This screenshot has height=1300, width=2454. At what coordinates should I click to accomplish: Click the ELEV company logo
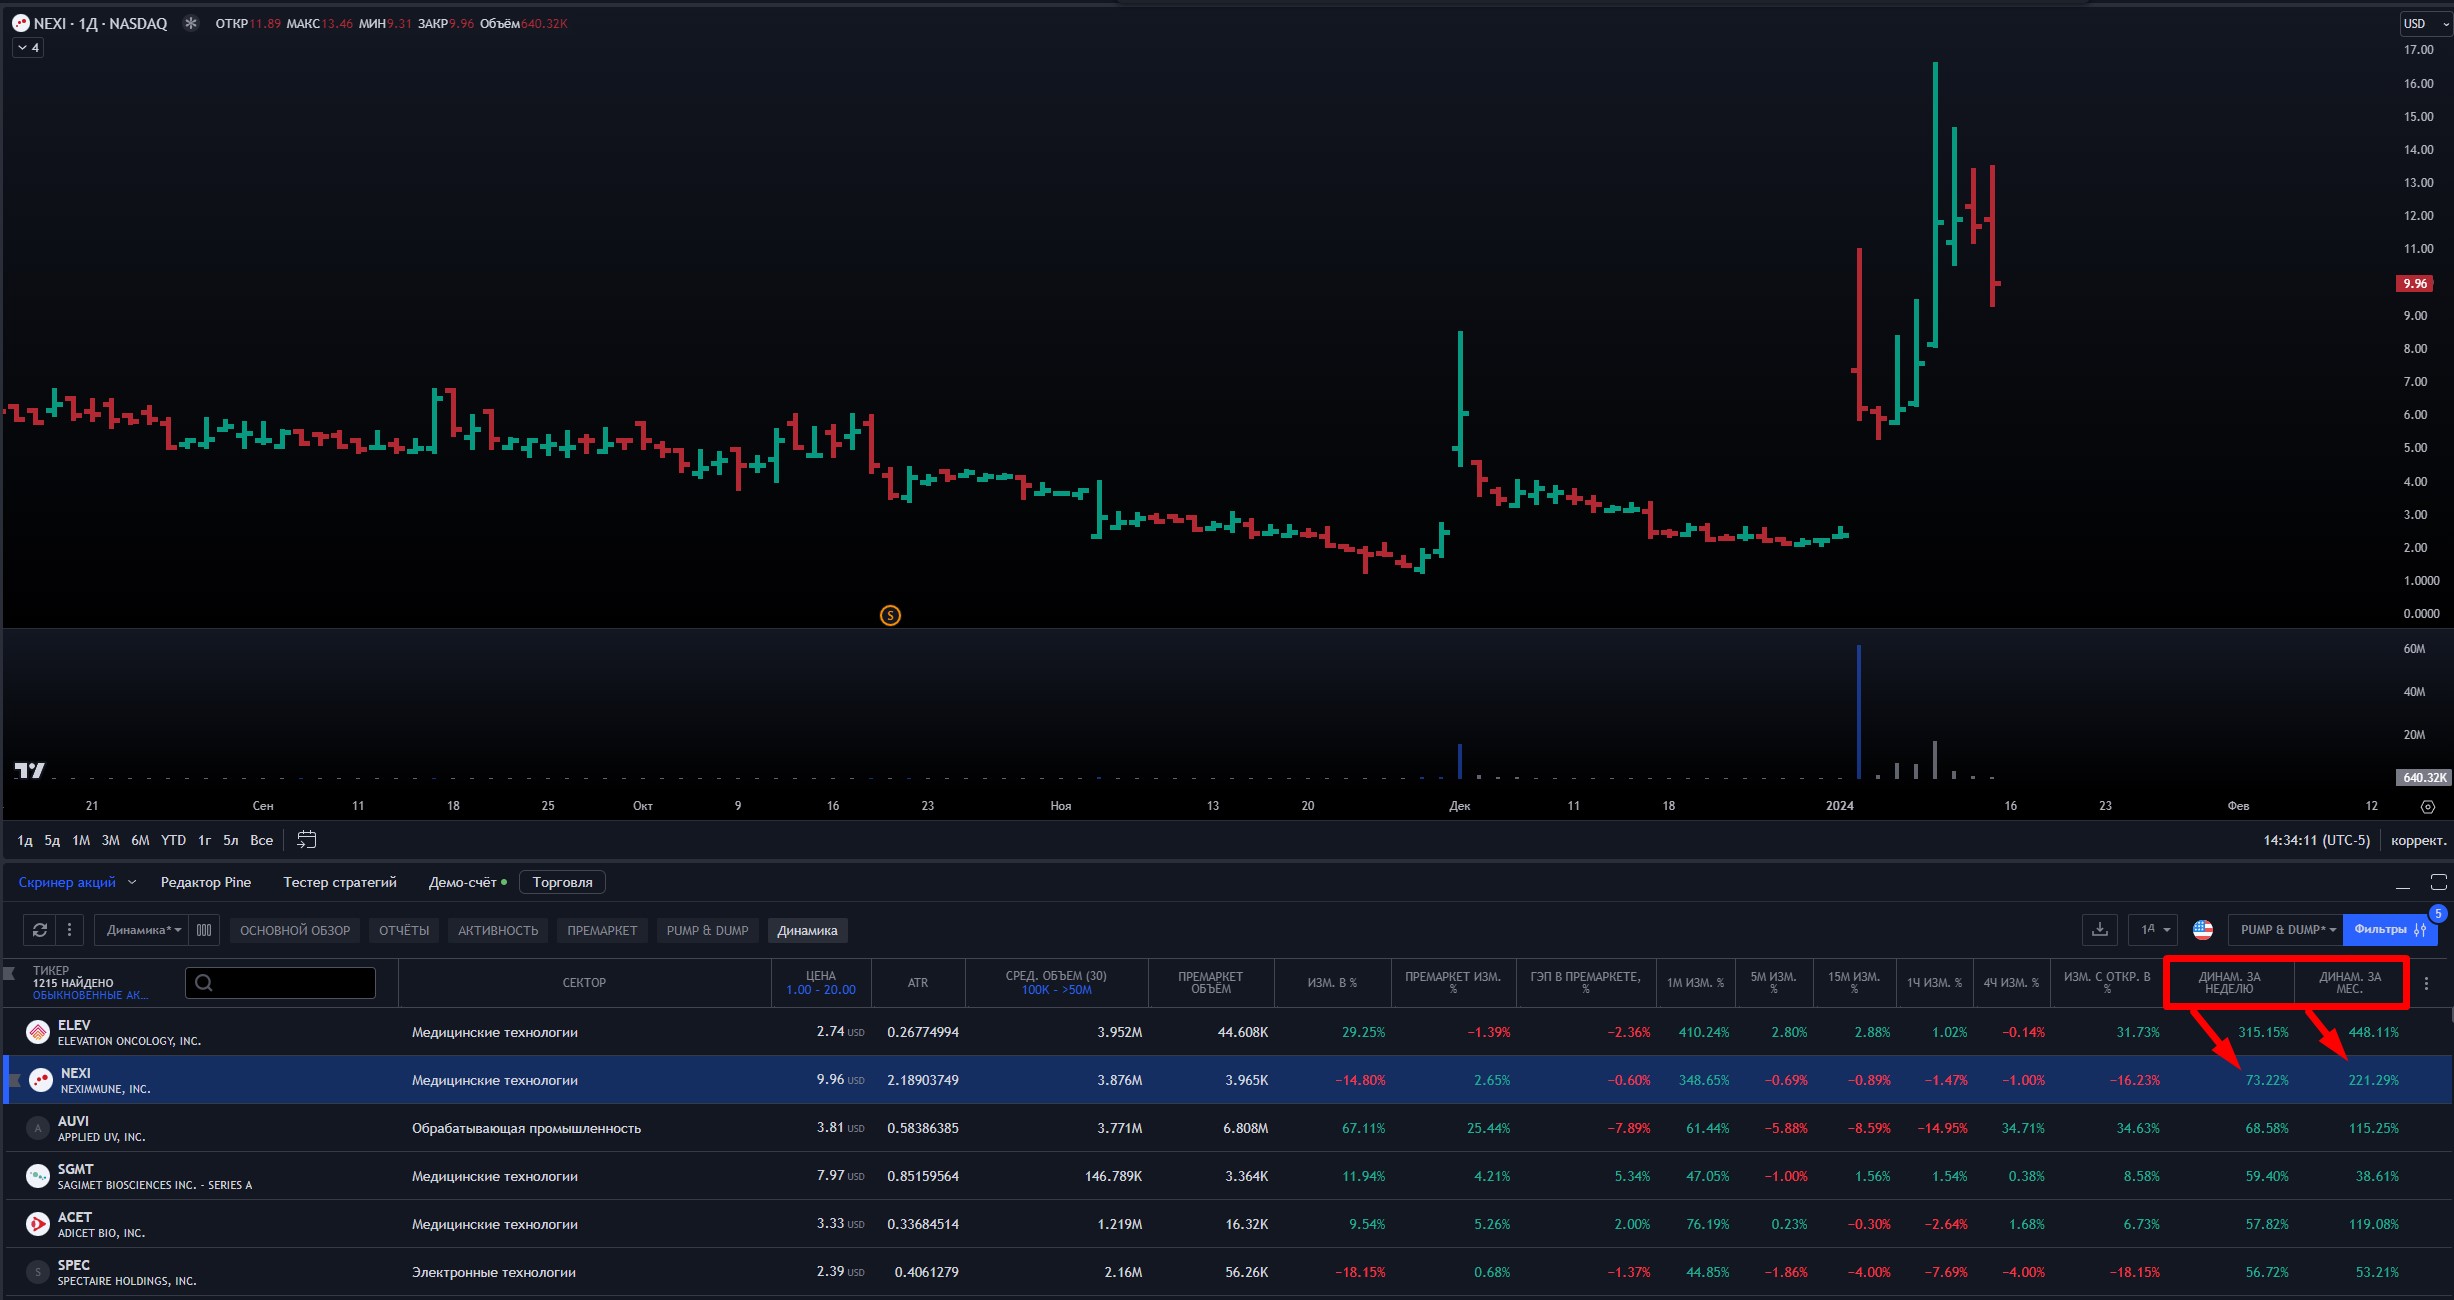tap(38, 1032)
